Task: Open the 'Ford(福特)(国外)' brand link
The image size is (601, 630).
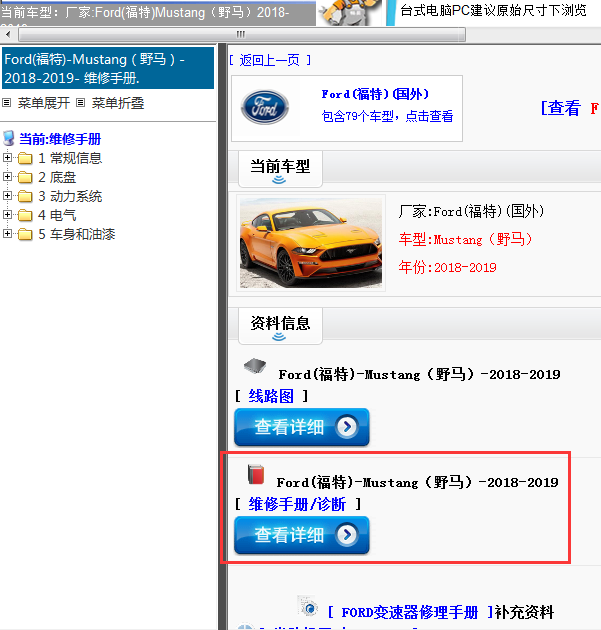Action: point(375,94)
